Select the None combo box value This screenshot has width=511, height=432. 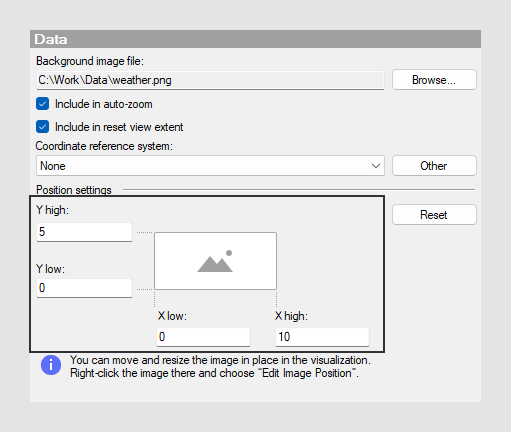point(53,166)
